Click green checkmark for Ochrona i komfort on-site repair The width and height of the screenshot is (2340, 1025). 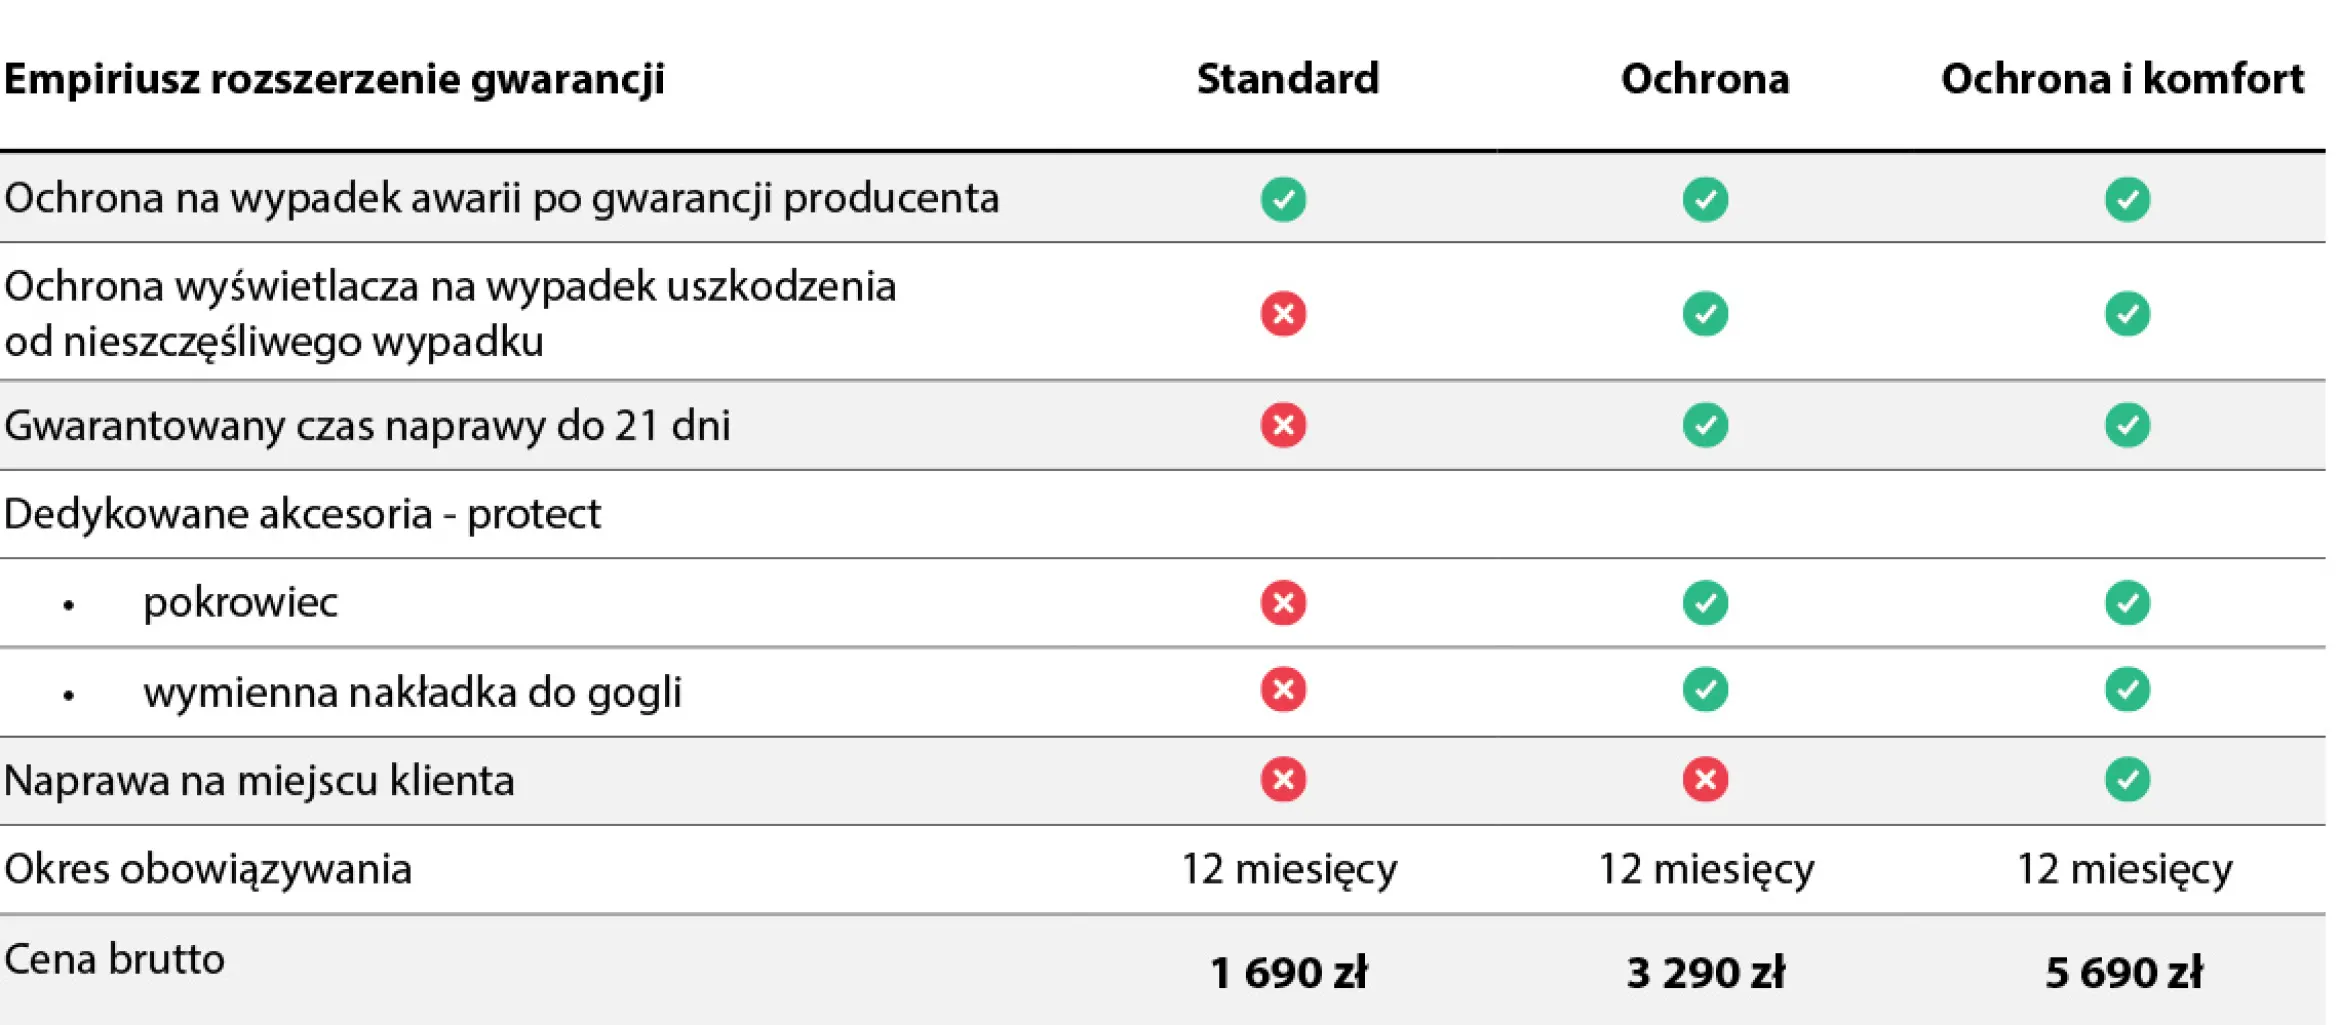(2127, 780)
